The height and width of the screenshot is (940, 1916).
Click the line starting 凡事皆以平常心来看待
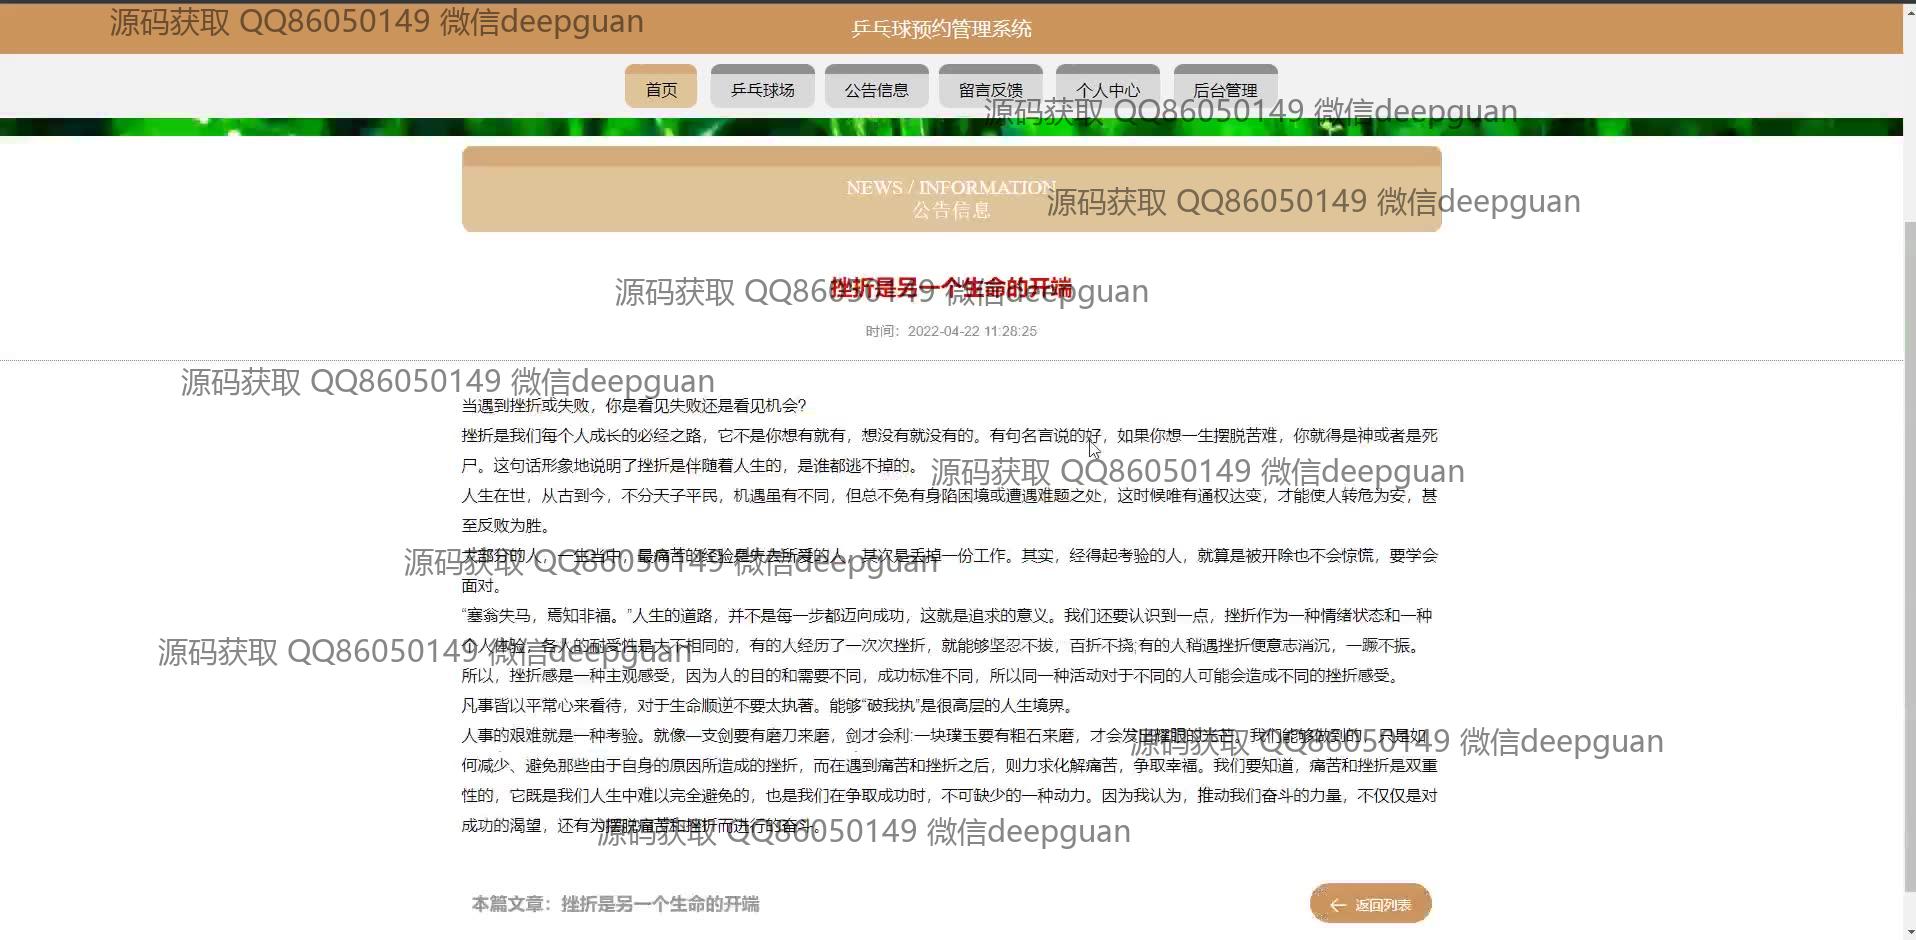767,706
